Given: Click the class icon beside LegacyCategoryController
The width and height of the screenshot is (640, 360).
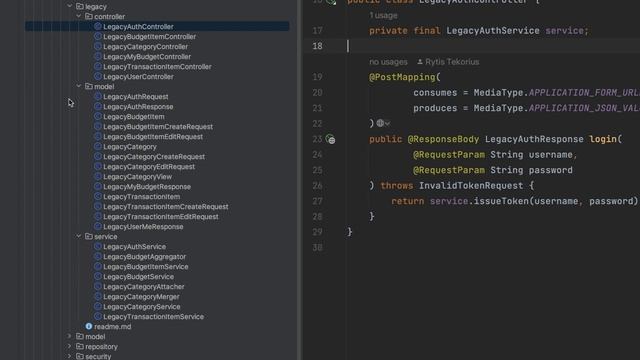Looking at the screenshot, I should coord(98,46).
